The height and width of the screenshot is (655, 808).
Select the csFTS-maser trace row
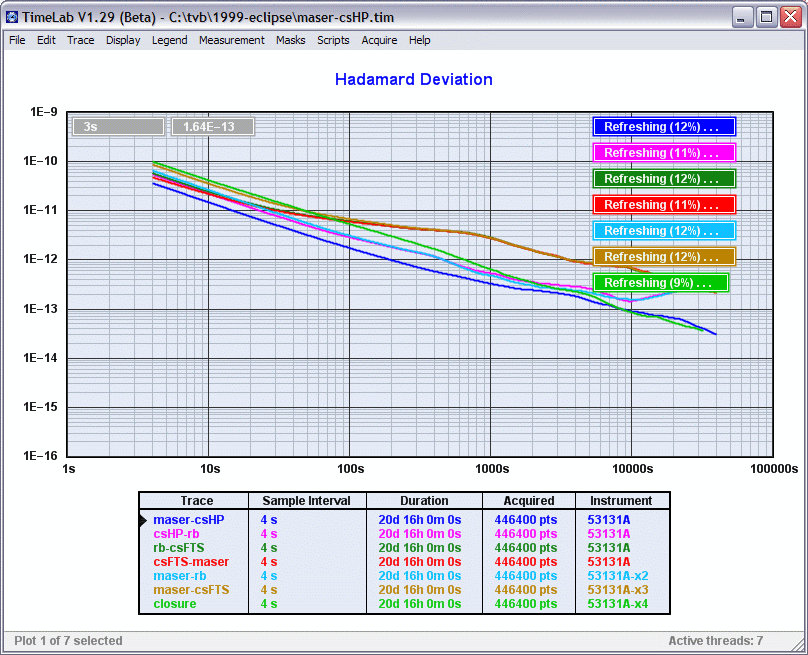[x=404, y=562]
